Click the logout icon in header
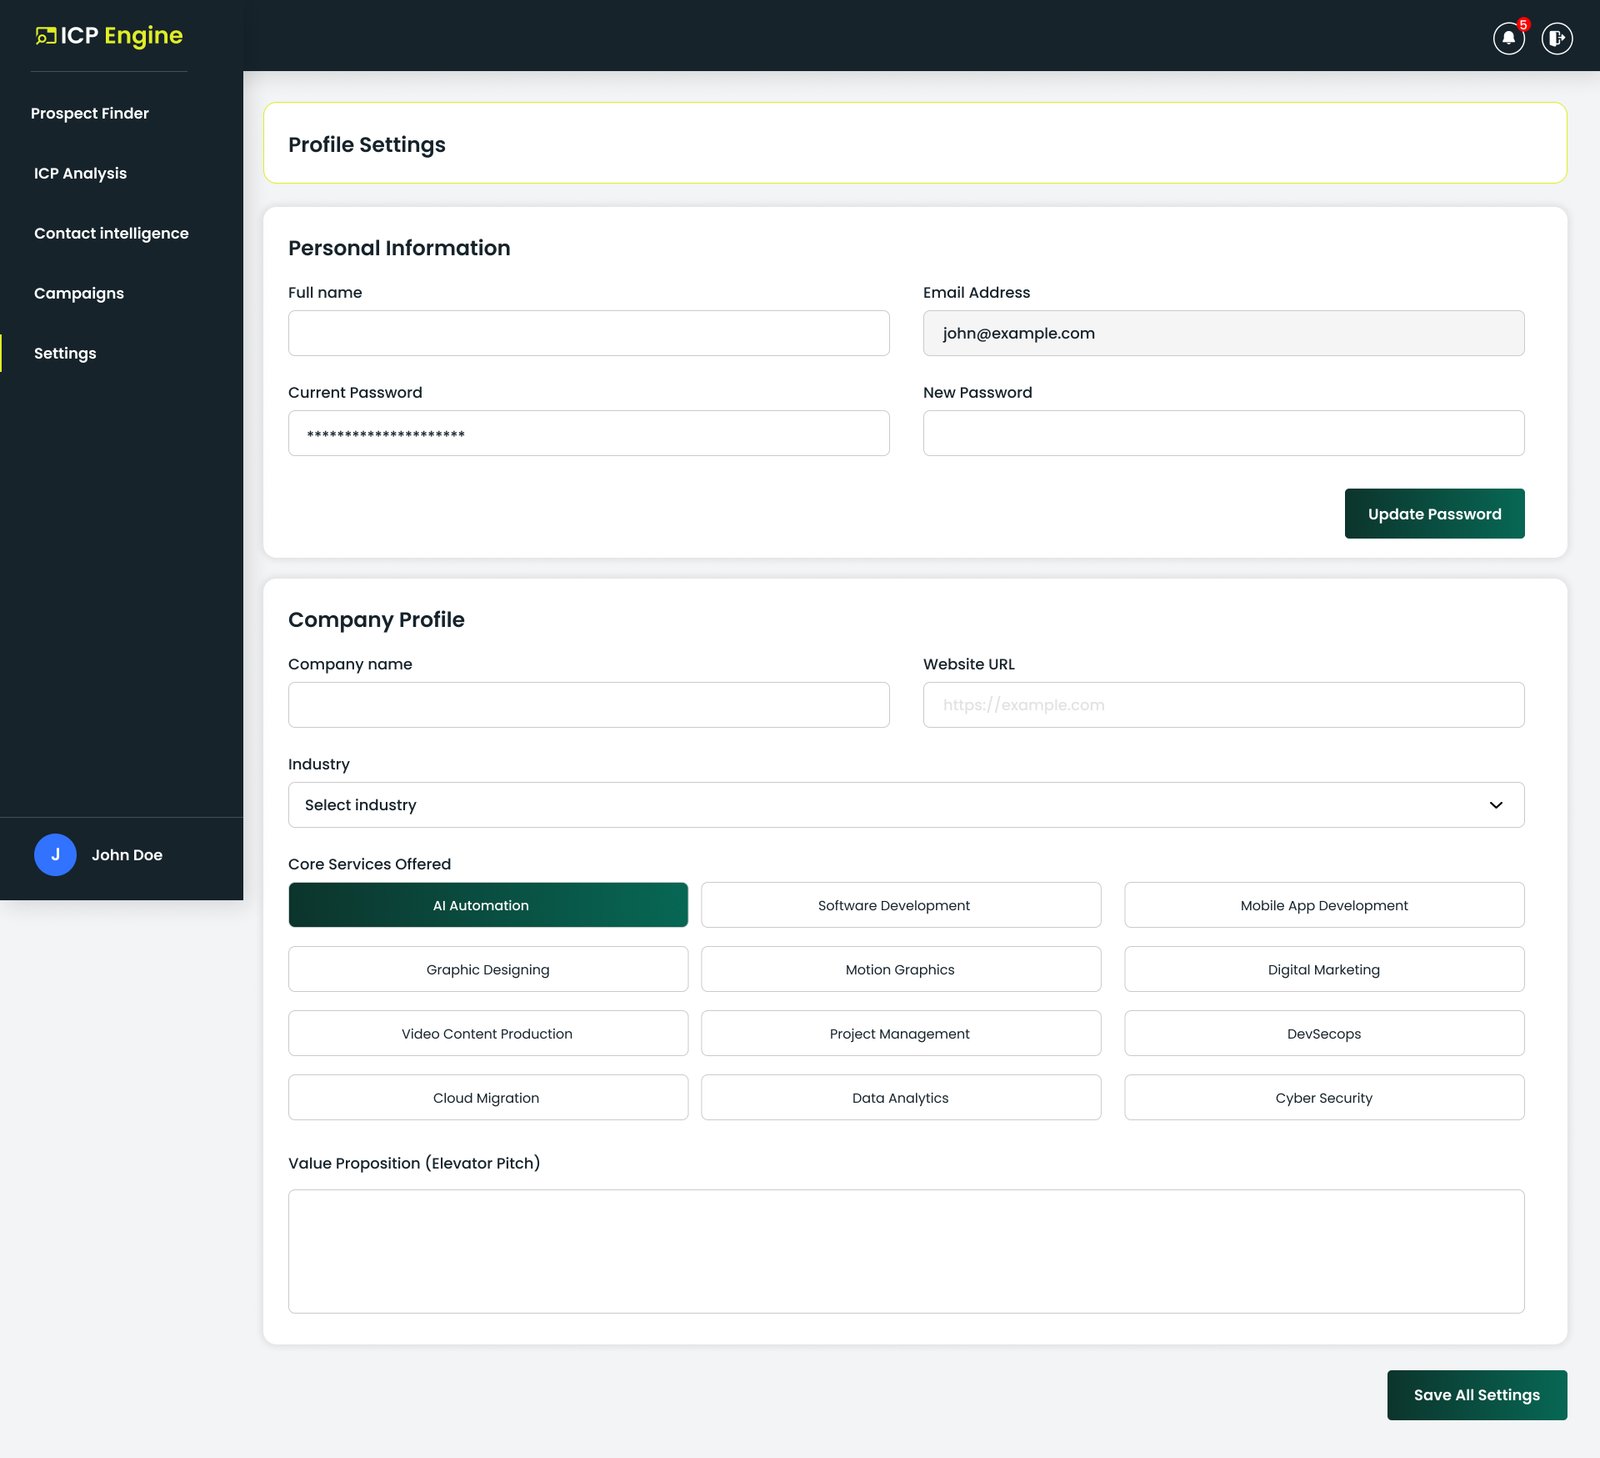Screen dimensions: 1600x1458 pyautogui.click(x=1556, y=38)
